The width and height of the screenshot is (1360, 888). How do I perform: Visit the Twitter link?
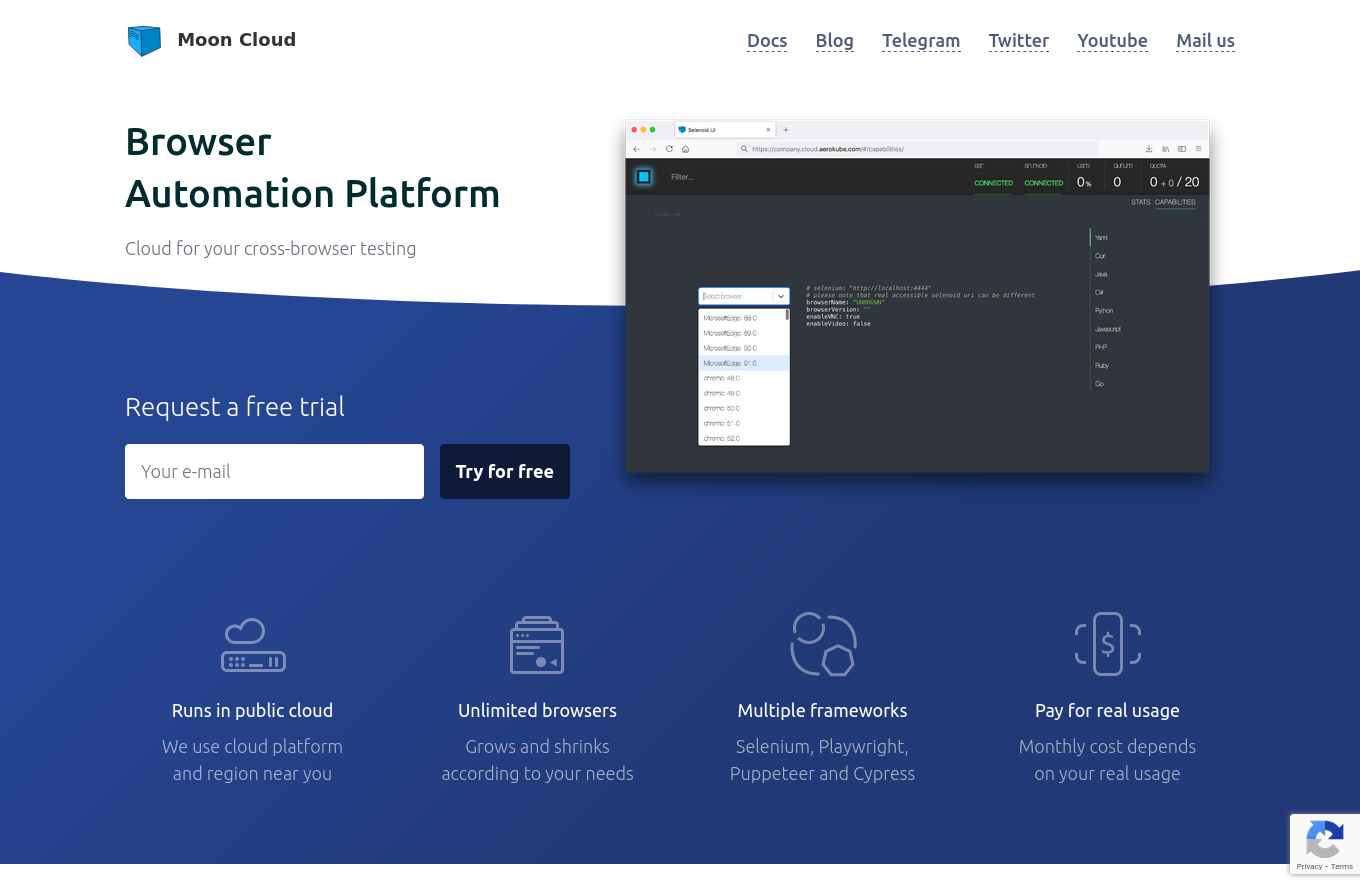[x=1019, y=41]
